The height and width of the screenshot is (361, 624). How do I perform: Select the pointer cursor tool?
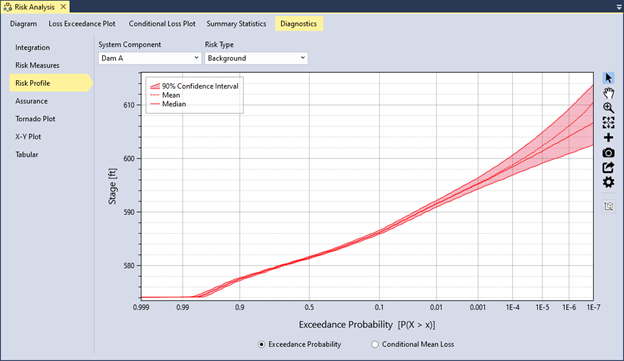coord(608,78)
